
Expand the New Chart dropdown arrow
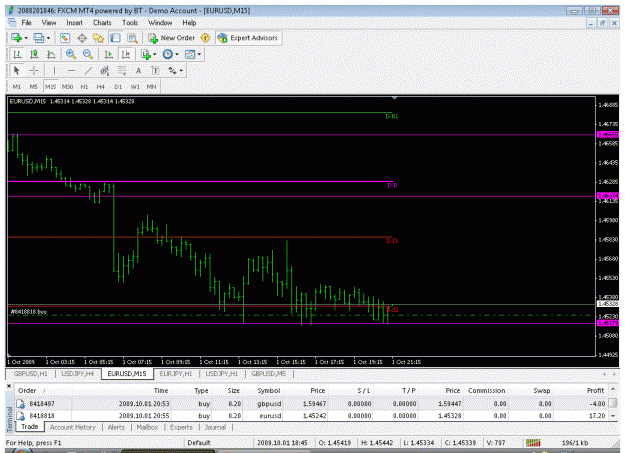point(26,38)
